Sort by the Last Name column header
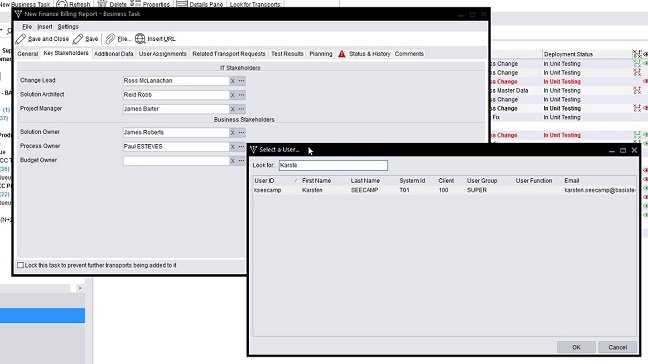This screenshot has width=648, height=364. 372,181
